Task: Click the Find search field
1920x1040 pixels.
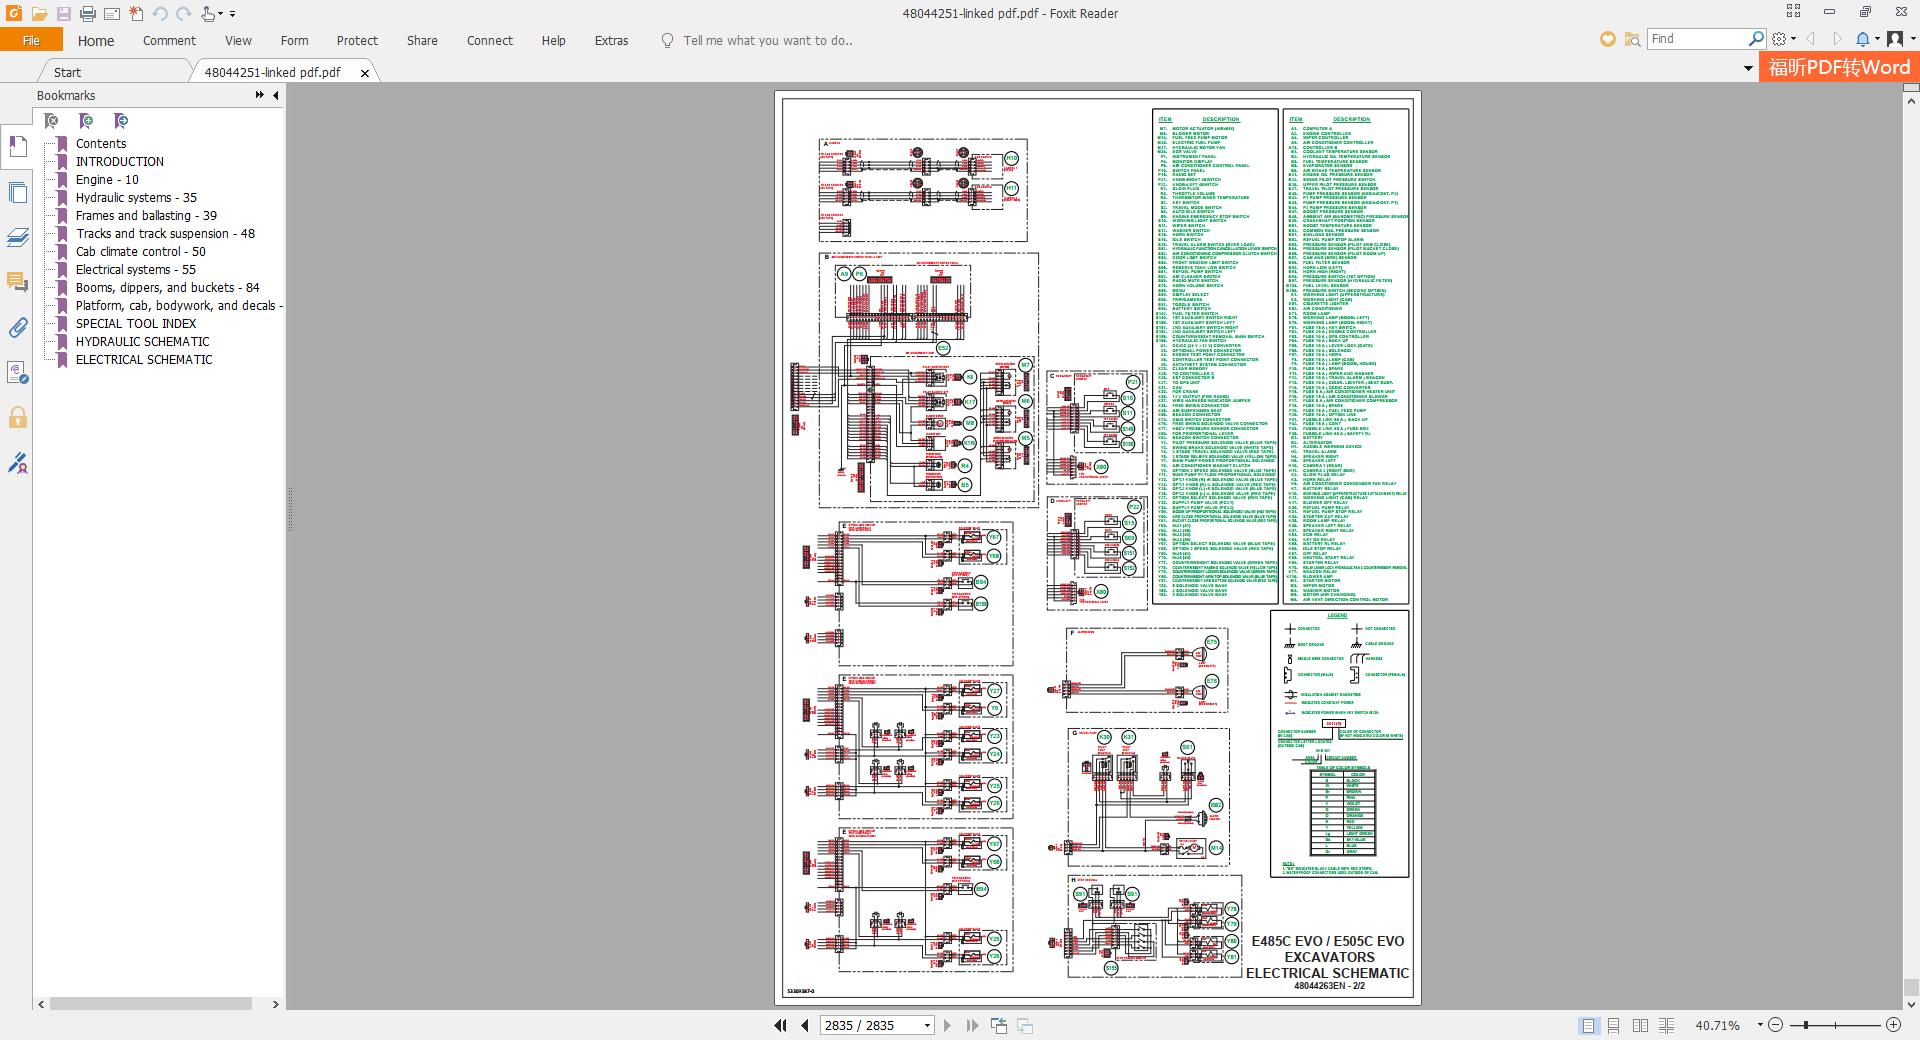Action: (x=1698, y=39)
